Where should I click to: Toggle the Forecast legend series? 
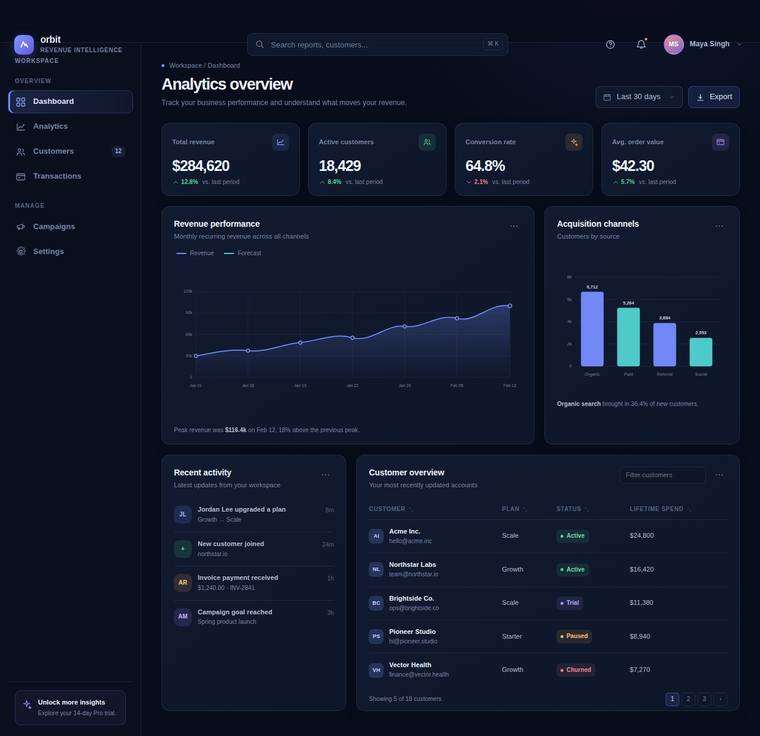click(x=242, y=253)
